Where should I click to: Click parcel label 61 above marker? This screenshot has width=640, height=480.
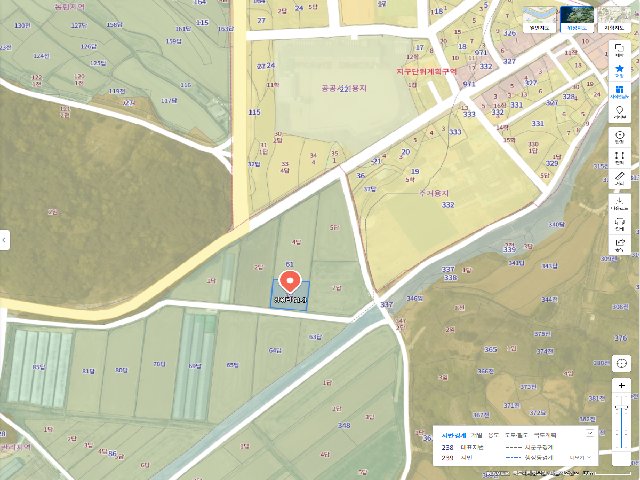point(290,264)
